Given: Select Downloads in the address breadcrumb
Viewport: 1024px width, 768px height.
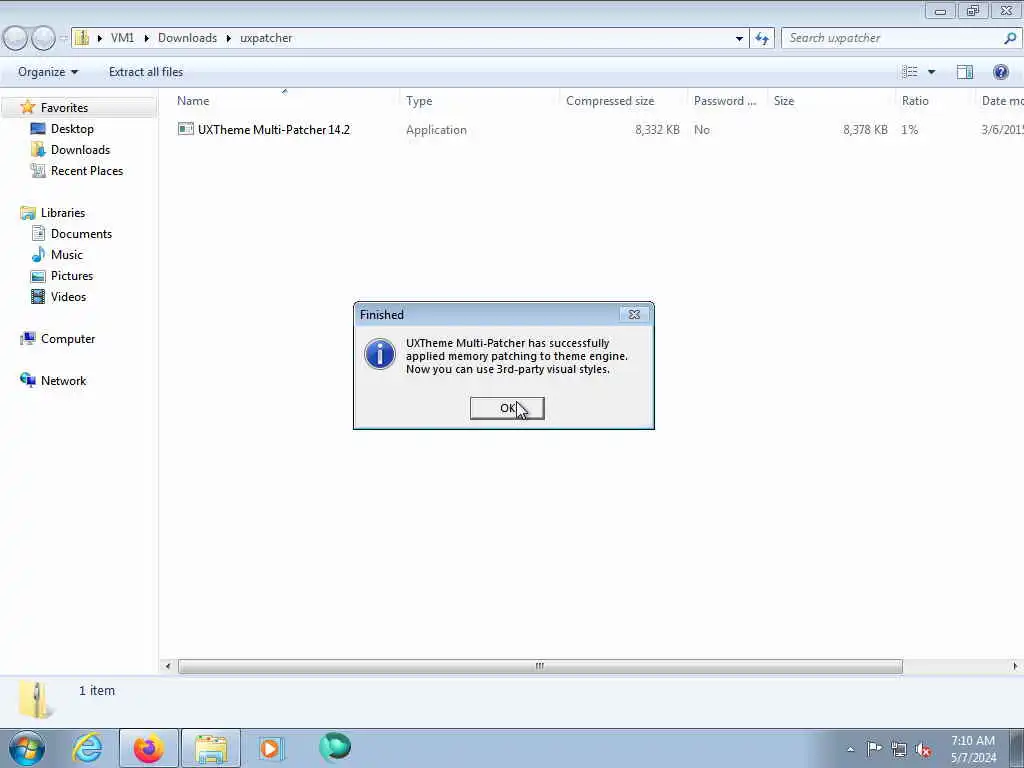Looking at the screenshot, I should click(187, 38).
